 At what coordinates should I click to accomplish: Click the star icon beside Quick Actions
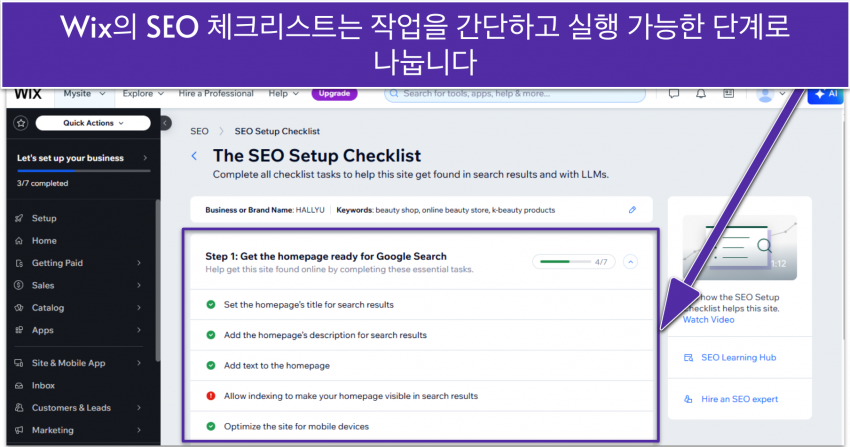(21, 123)
